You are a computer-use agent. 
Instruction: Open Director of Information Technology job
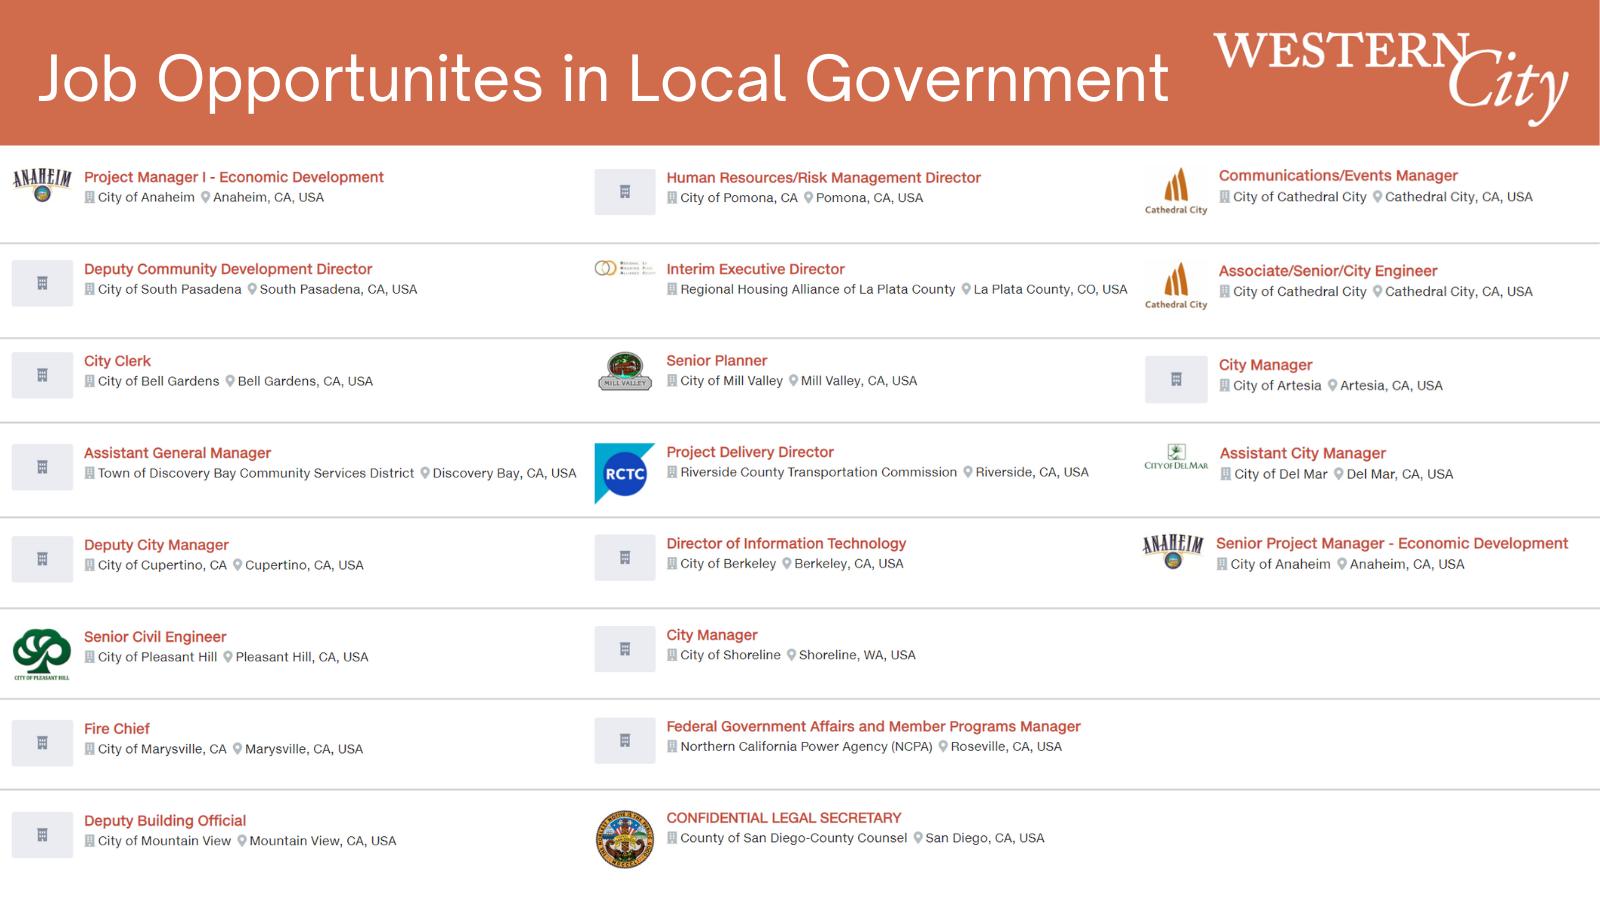pos(786,543)
